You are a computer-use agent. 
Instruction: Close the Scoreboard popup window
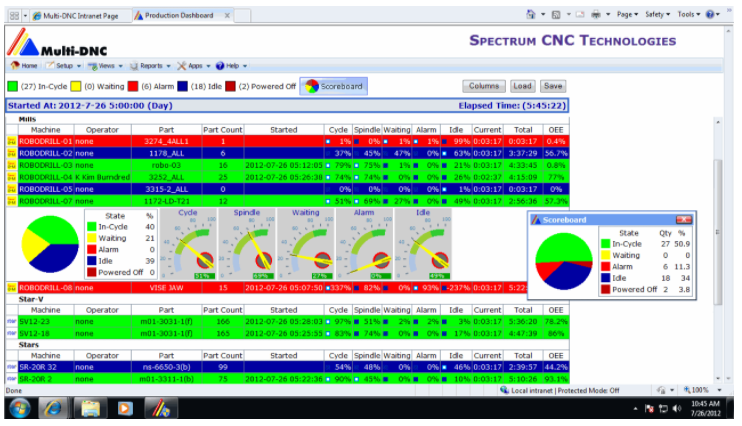684,220
